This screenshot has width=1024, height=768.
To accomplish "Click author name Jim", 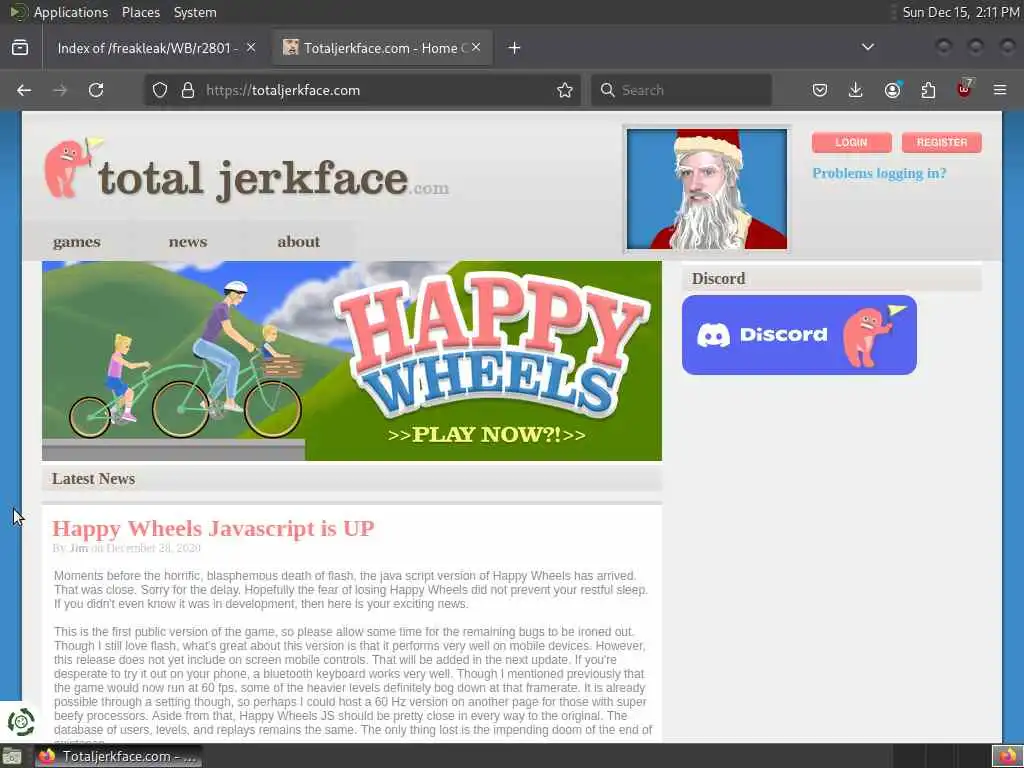I will click(x=78, y=548).
